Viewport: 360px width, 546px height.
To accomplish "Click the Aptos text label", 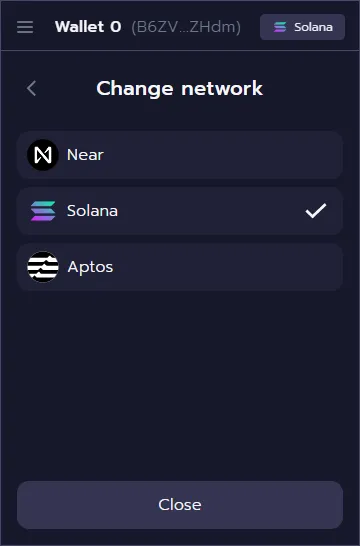I will [90, 267].
